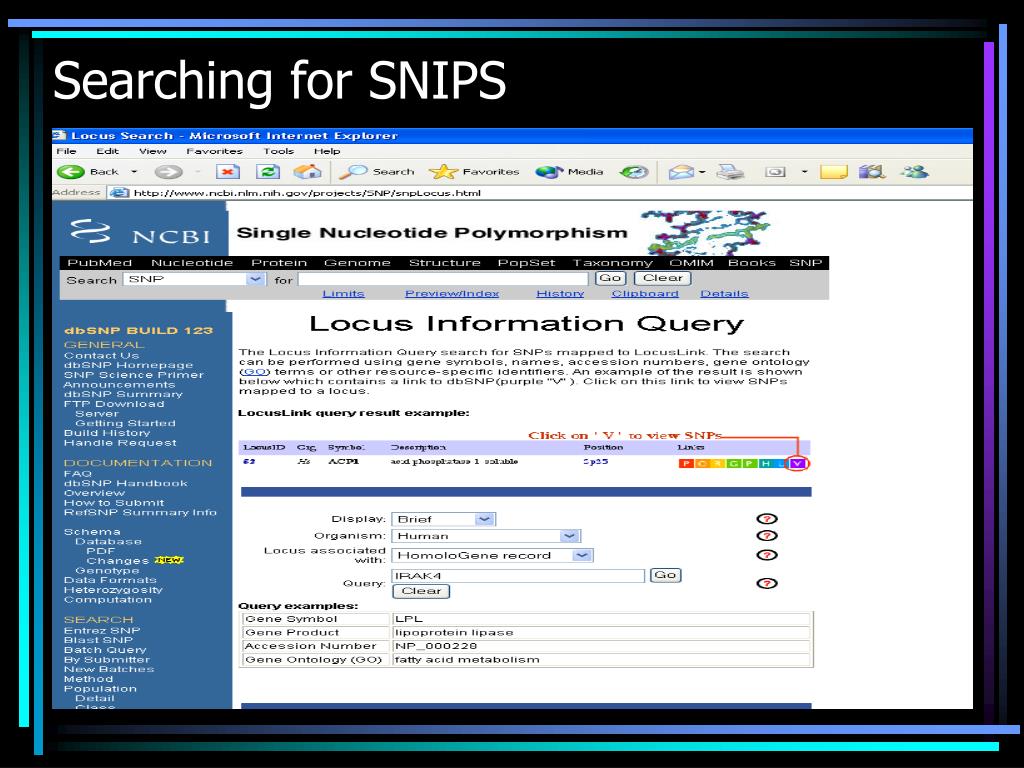Select PubMed in the NCBI navigation bar

[x=99, y=263]
